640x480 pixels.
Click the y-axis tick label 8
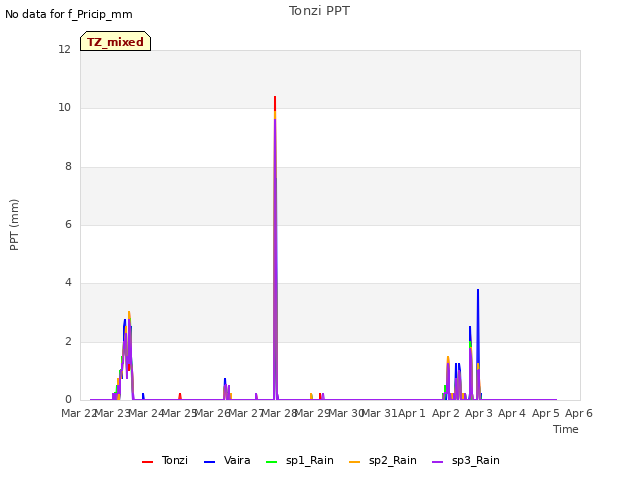click(x=68, y=166)
